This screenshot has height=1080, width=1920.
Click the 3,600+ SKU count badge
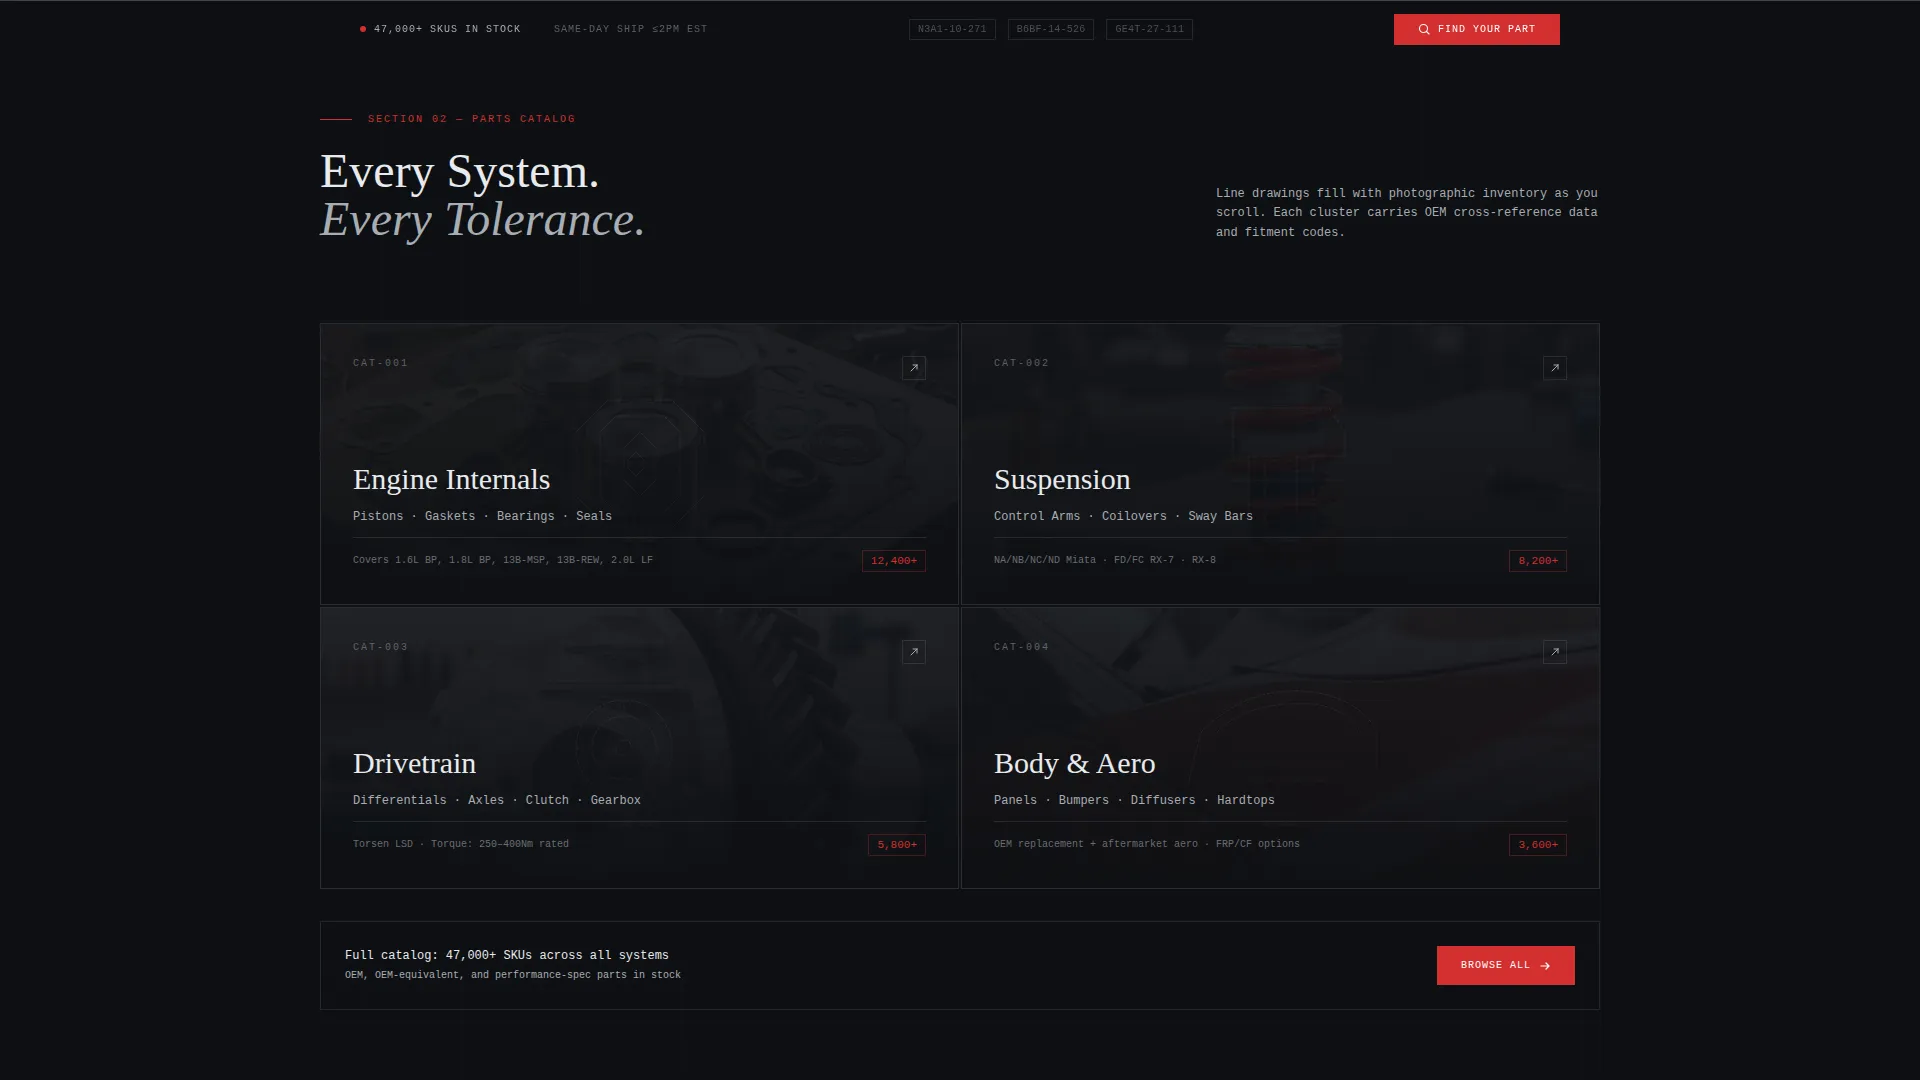pos(1538,845)
